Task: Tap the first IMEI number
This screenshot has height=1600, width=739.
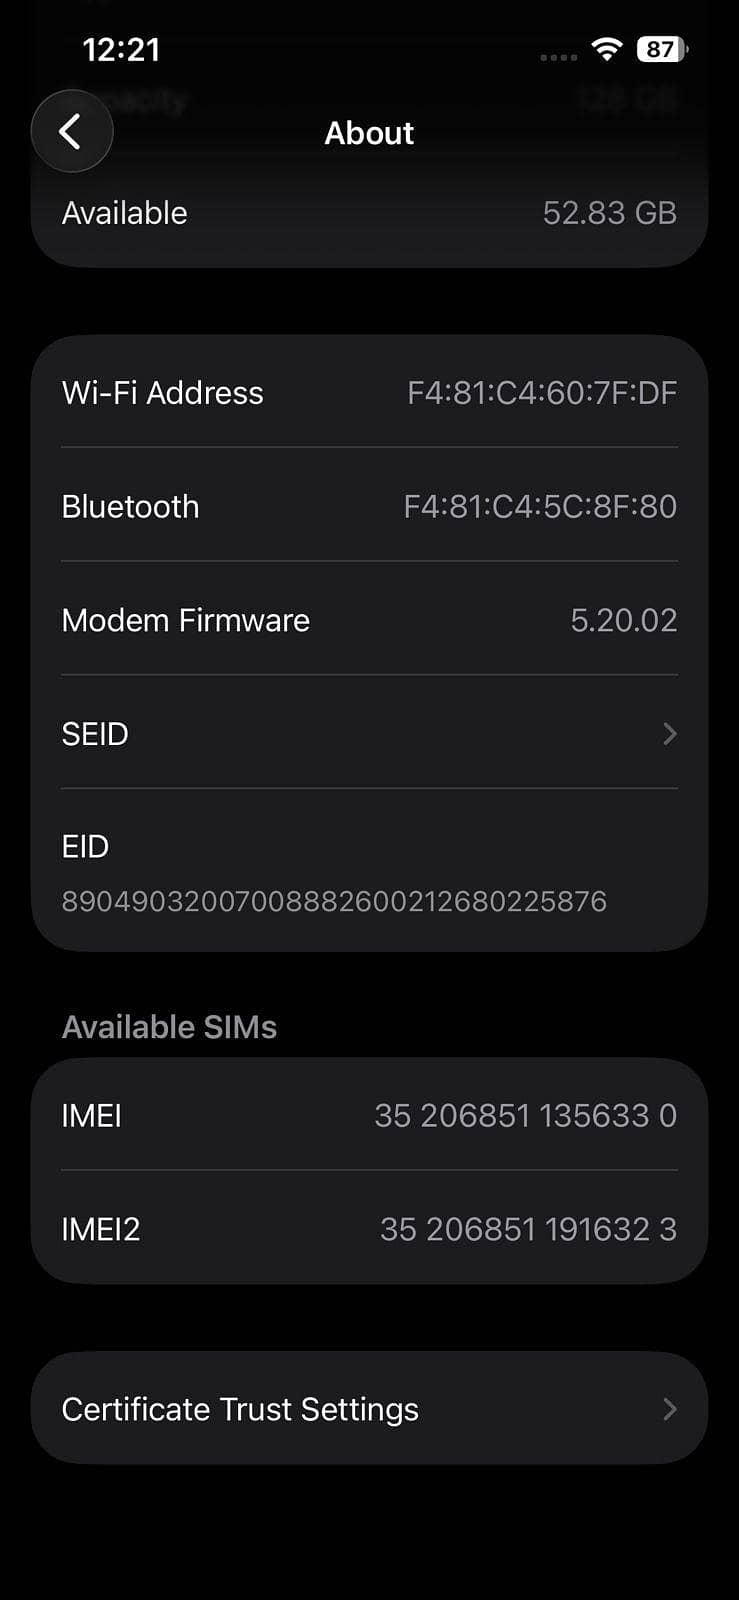Action: [525, 1115]
